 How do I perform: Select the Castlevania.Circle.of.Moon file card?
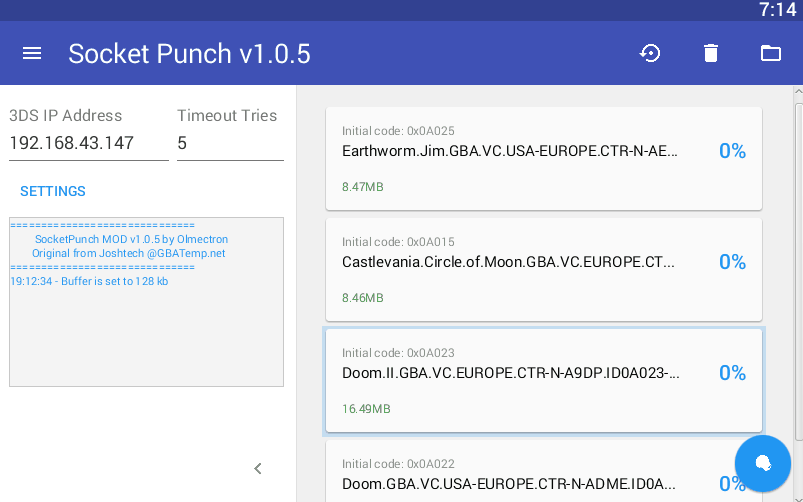coord(544,270)
